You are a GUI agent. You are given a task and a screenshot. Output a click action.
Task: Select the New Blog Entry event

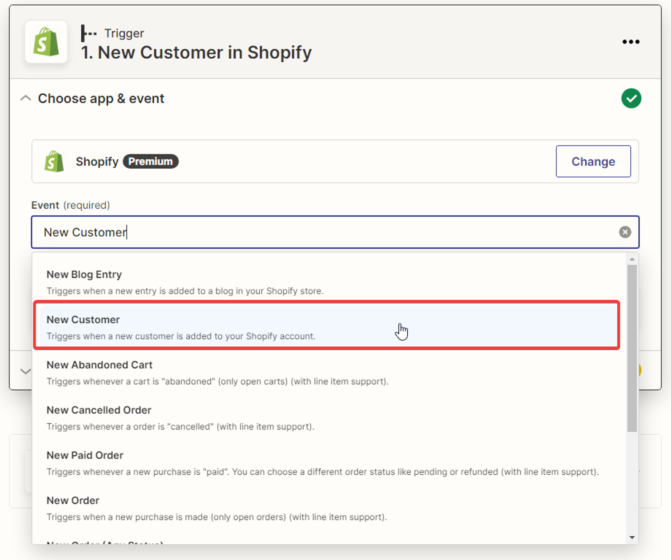click(327, 282)
